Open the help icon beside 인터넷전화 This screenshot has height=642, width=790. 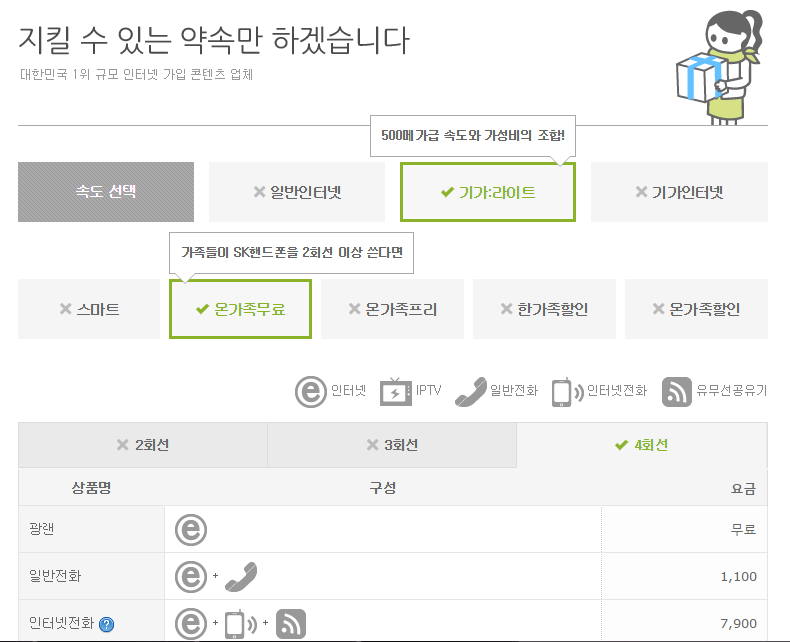[107, 625]
